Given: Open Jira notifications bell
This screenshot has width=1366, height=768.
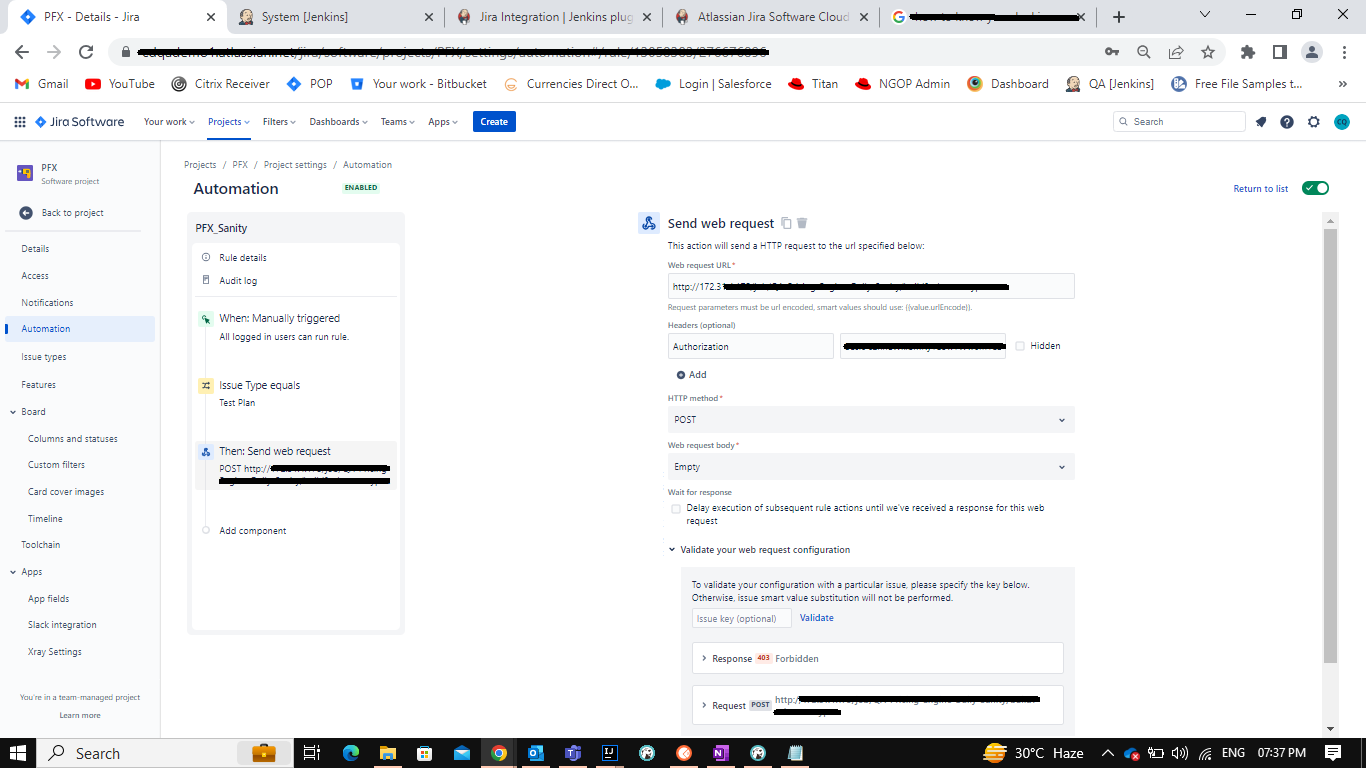Looking at the screenshot, I should [1260, 121].
